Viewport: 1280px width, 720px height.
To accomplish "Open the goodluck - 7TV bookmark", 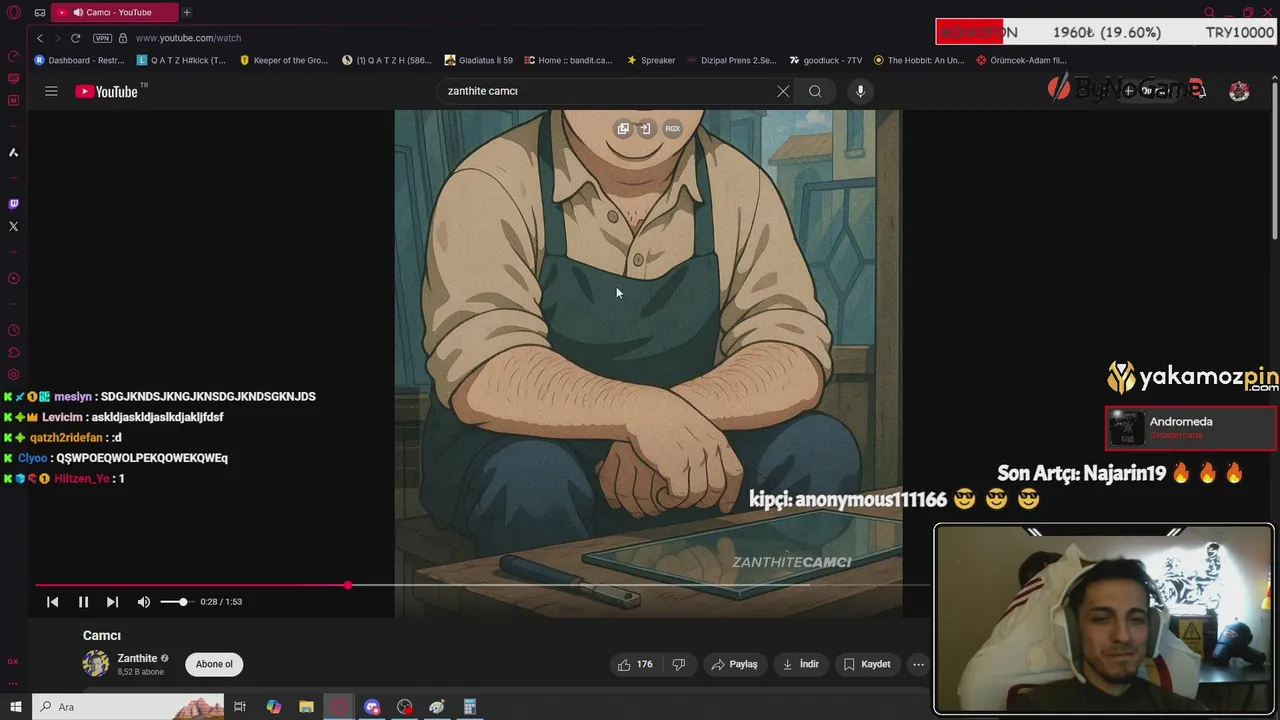I will coord(826,60).
